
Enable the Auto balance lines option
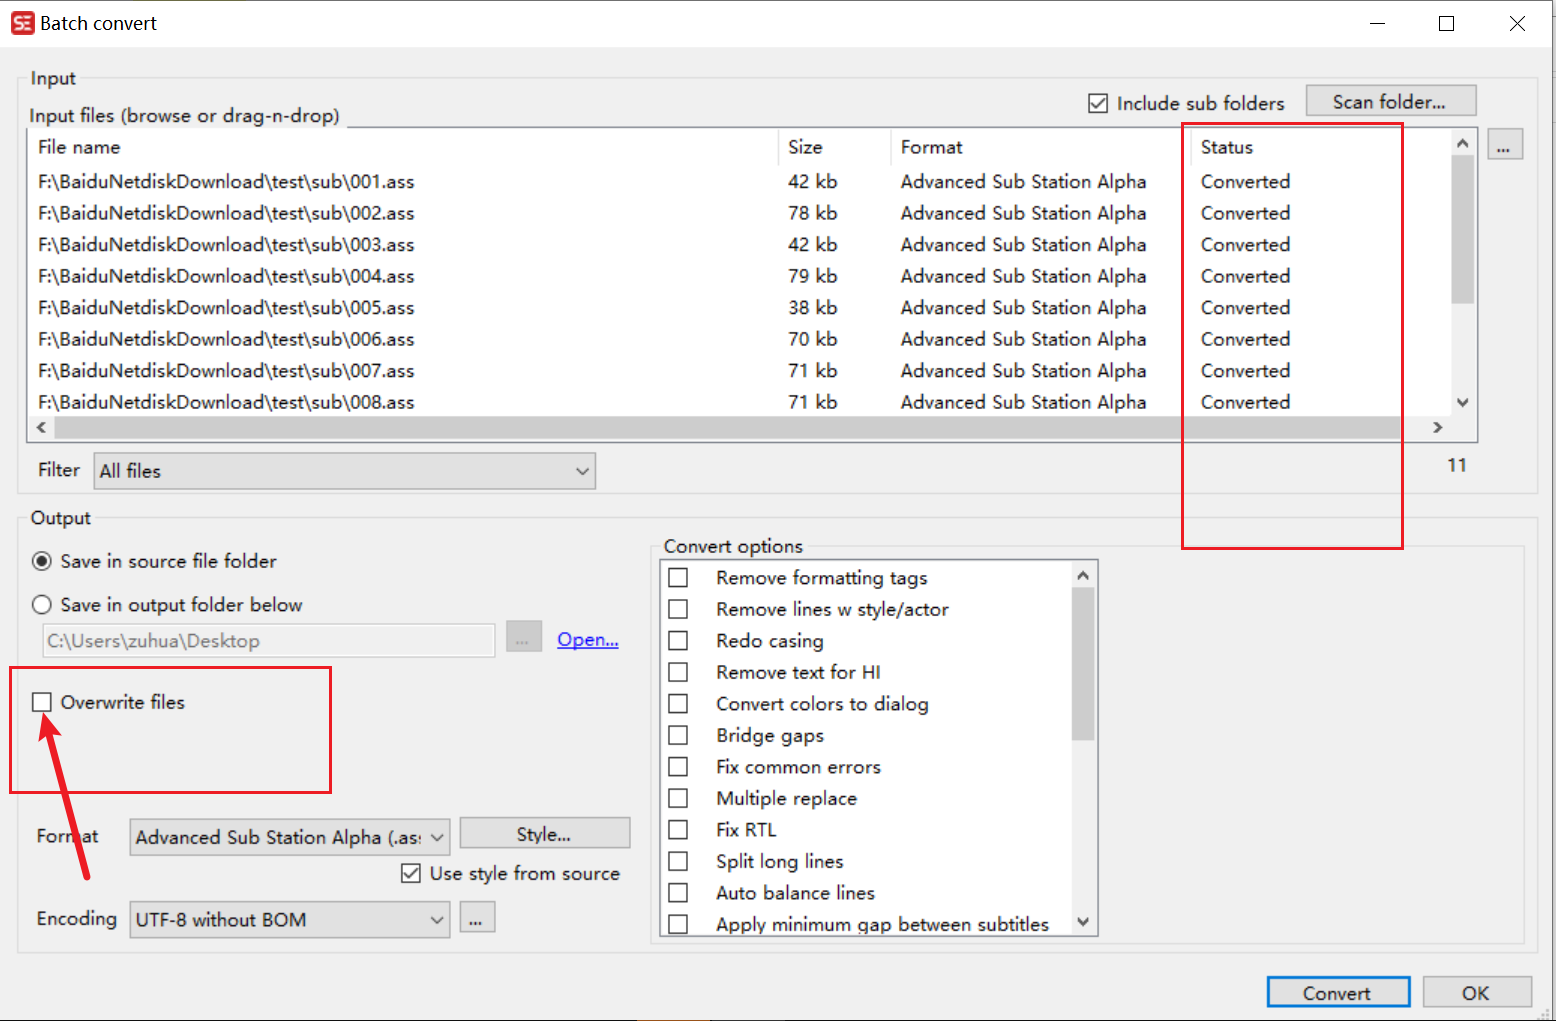(x=679, y=892)
